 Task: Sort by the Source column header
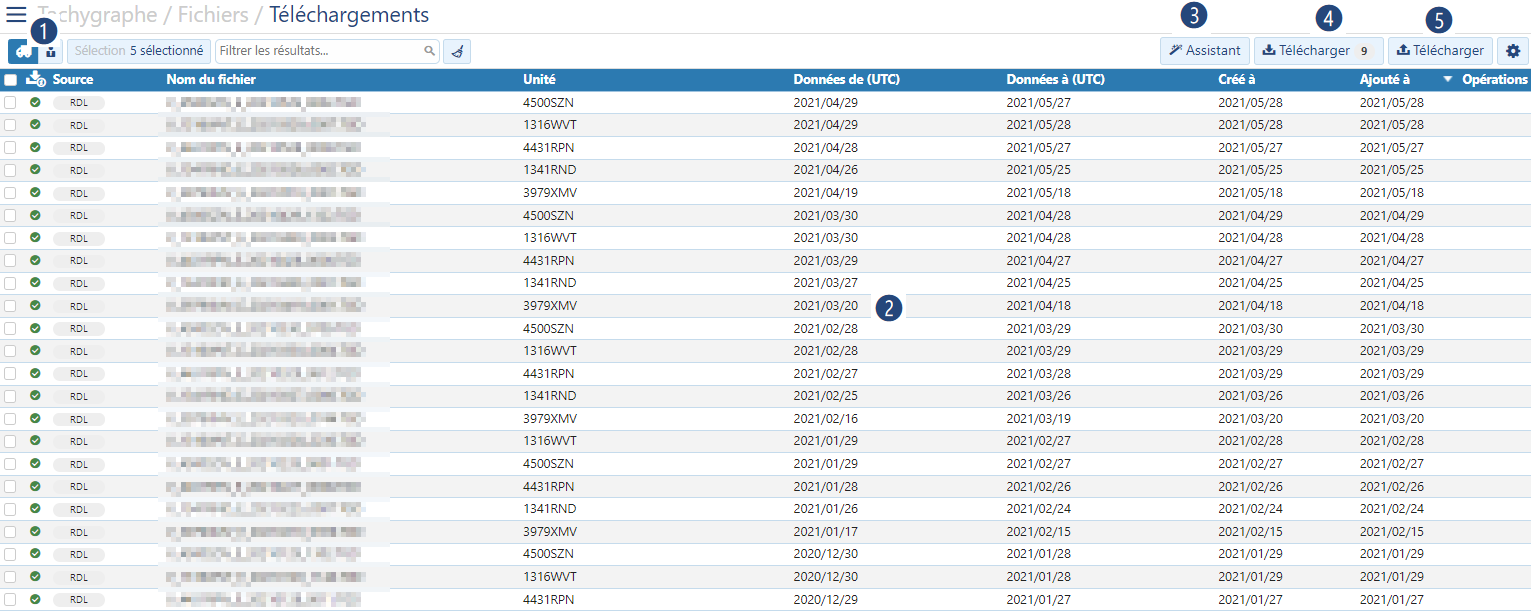(73, 79)
